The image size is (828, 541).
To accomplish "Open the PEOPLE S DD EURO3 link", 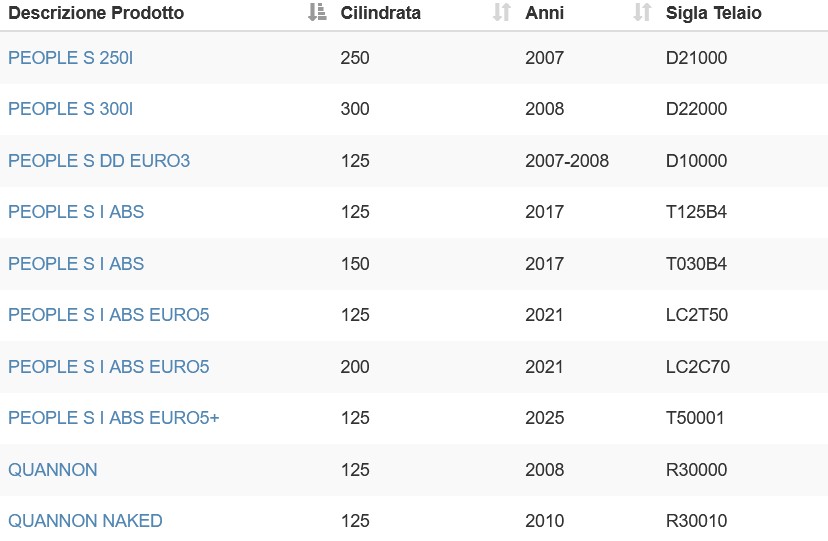I will 99,160.
